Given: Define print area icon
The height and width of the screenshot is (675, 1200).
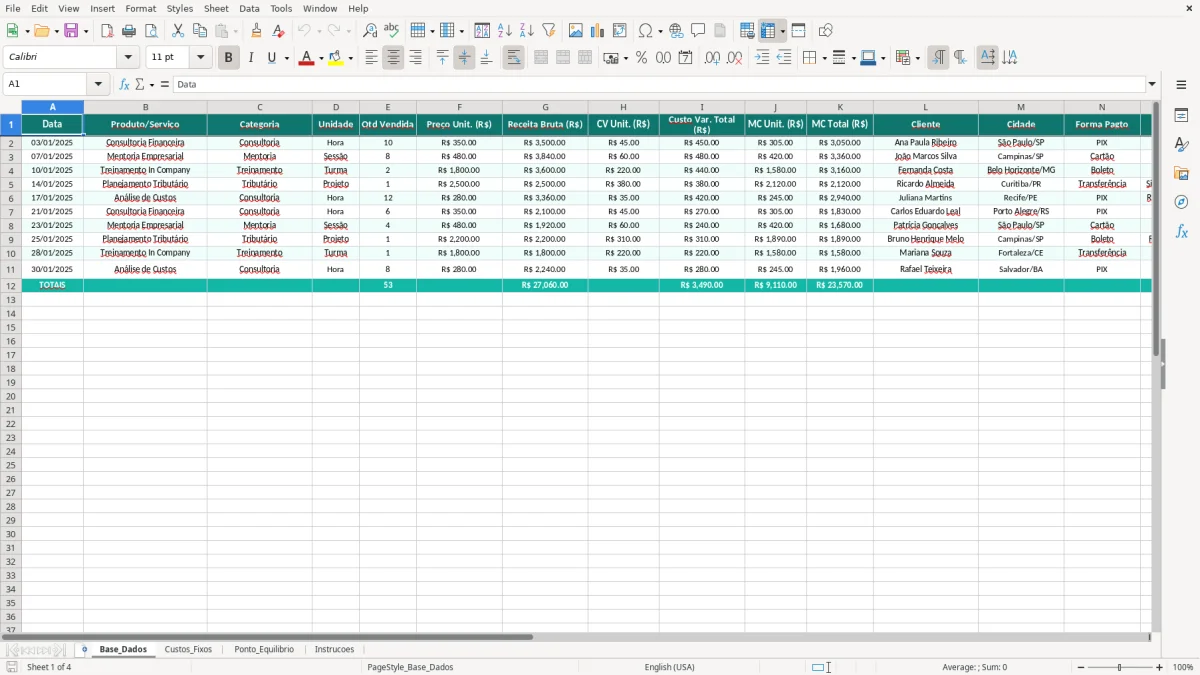Looking at the screenshot, I should (x=747, y=31).
